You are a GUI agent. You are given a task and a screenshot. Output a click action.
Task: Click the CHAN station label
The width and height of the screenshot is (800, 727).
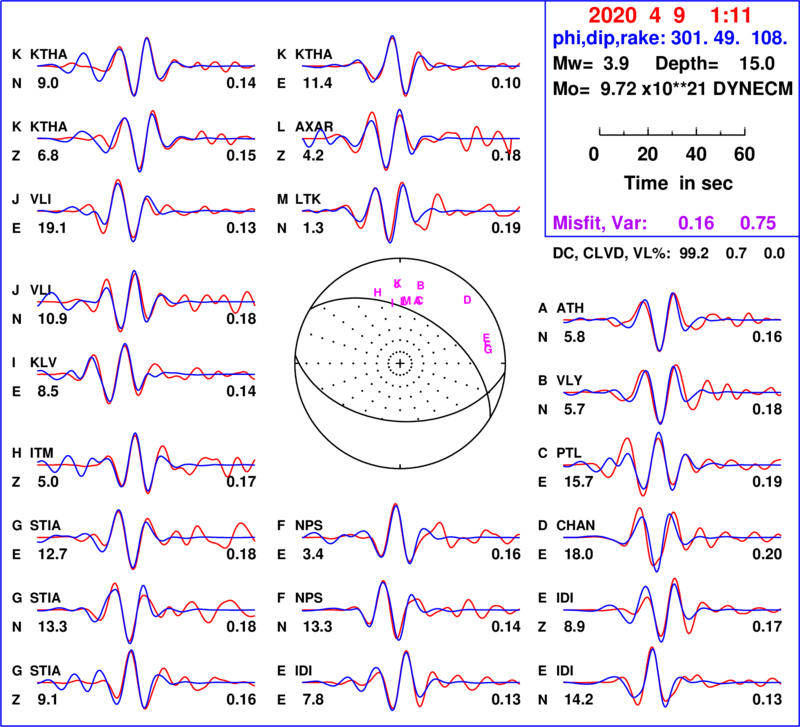[x=576, y=525]
